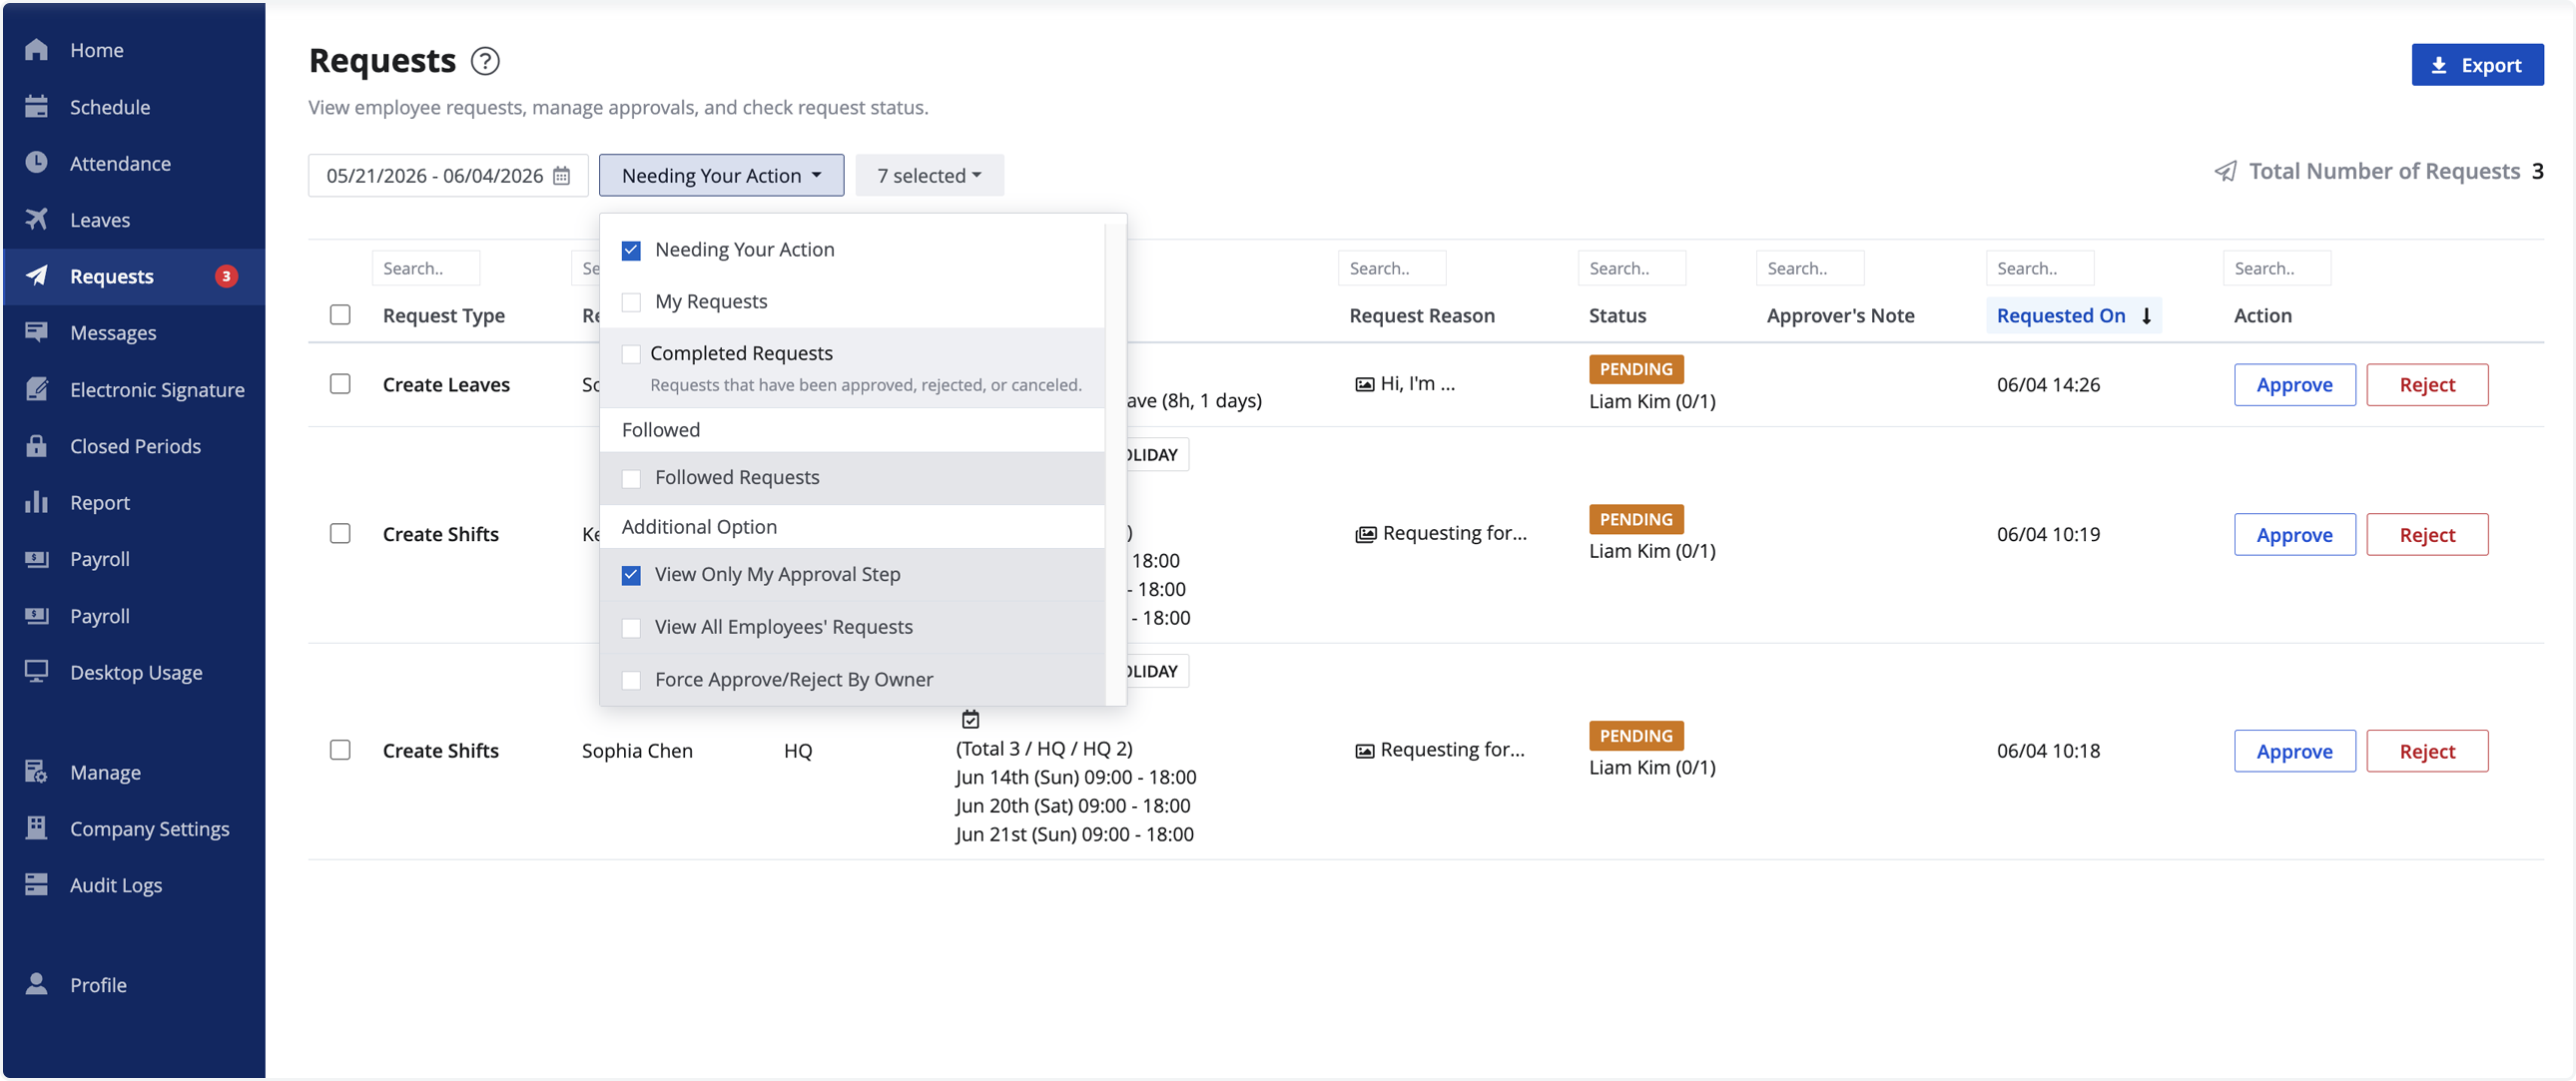Click the sort arrow on Requested On column
2576x1081 pixels.
click(2146, 316)
